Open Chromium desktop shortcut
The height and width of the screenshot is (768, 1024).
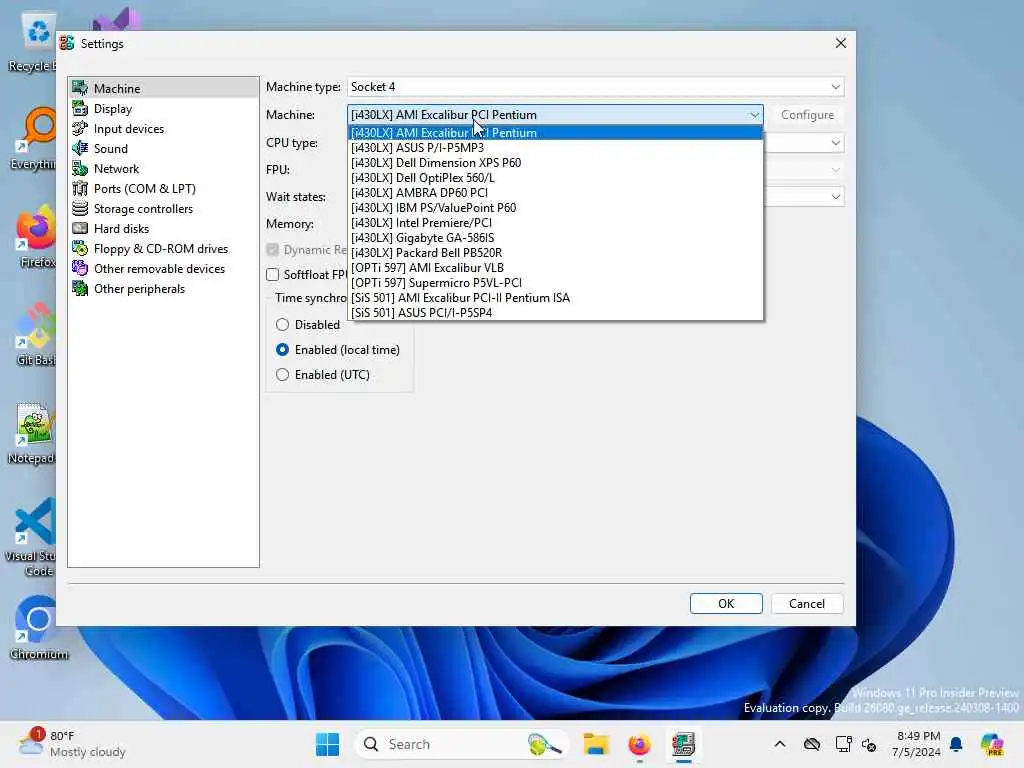coord(38,627)
